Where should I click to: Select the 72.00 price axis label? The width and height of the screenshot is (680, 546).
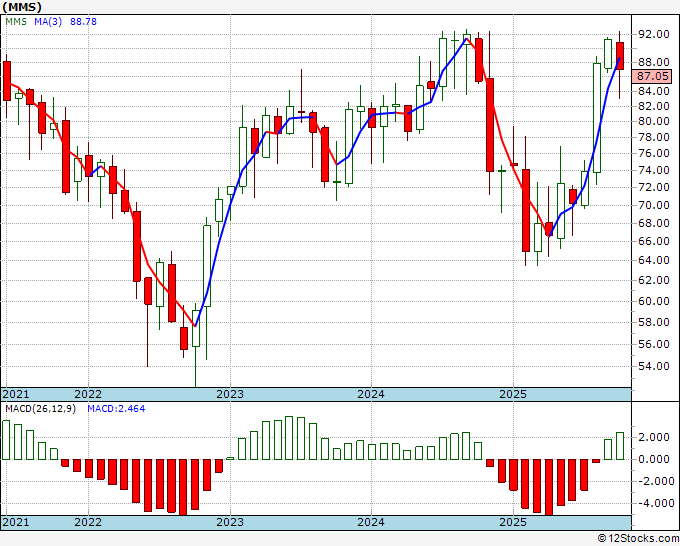coord(653,187)
